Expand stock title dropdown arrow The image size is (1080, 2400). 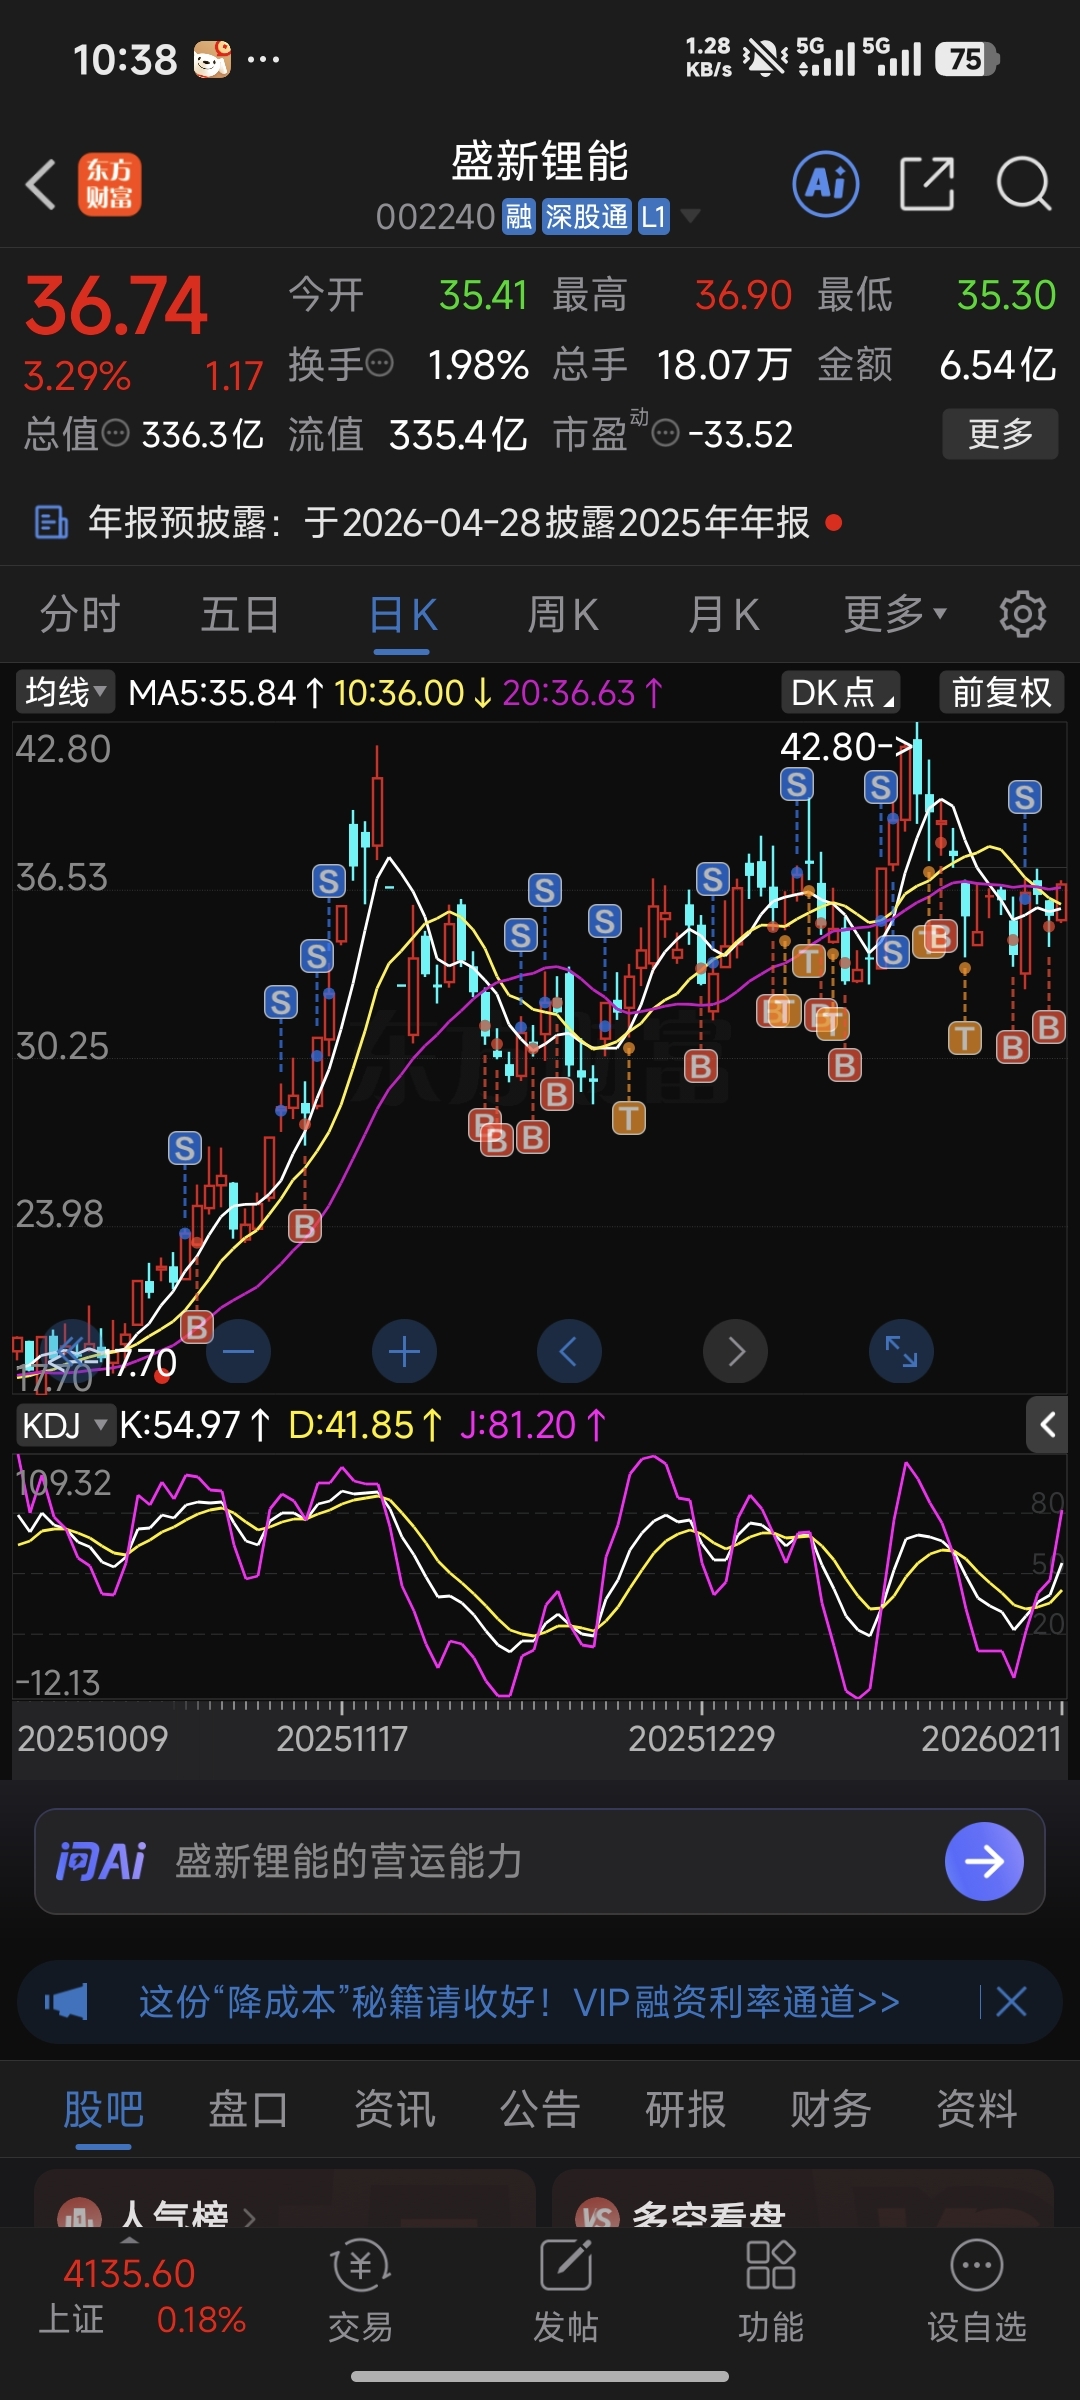point(690,217)
